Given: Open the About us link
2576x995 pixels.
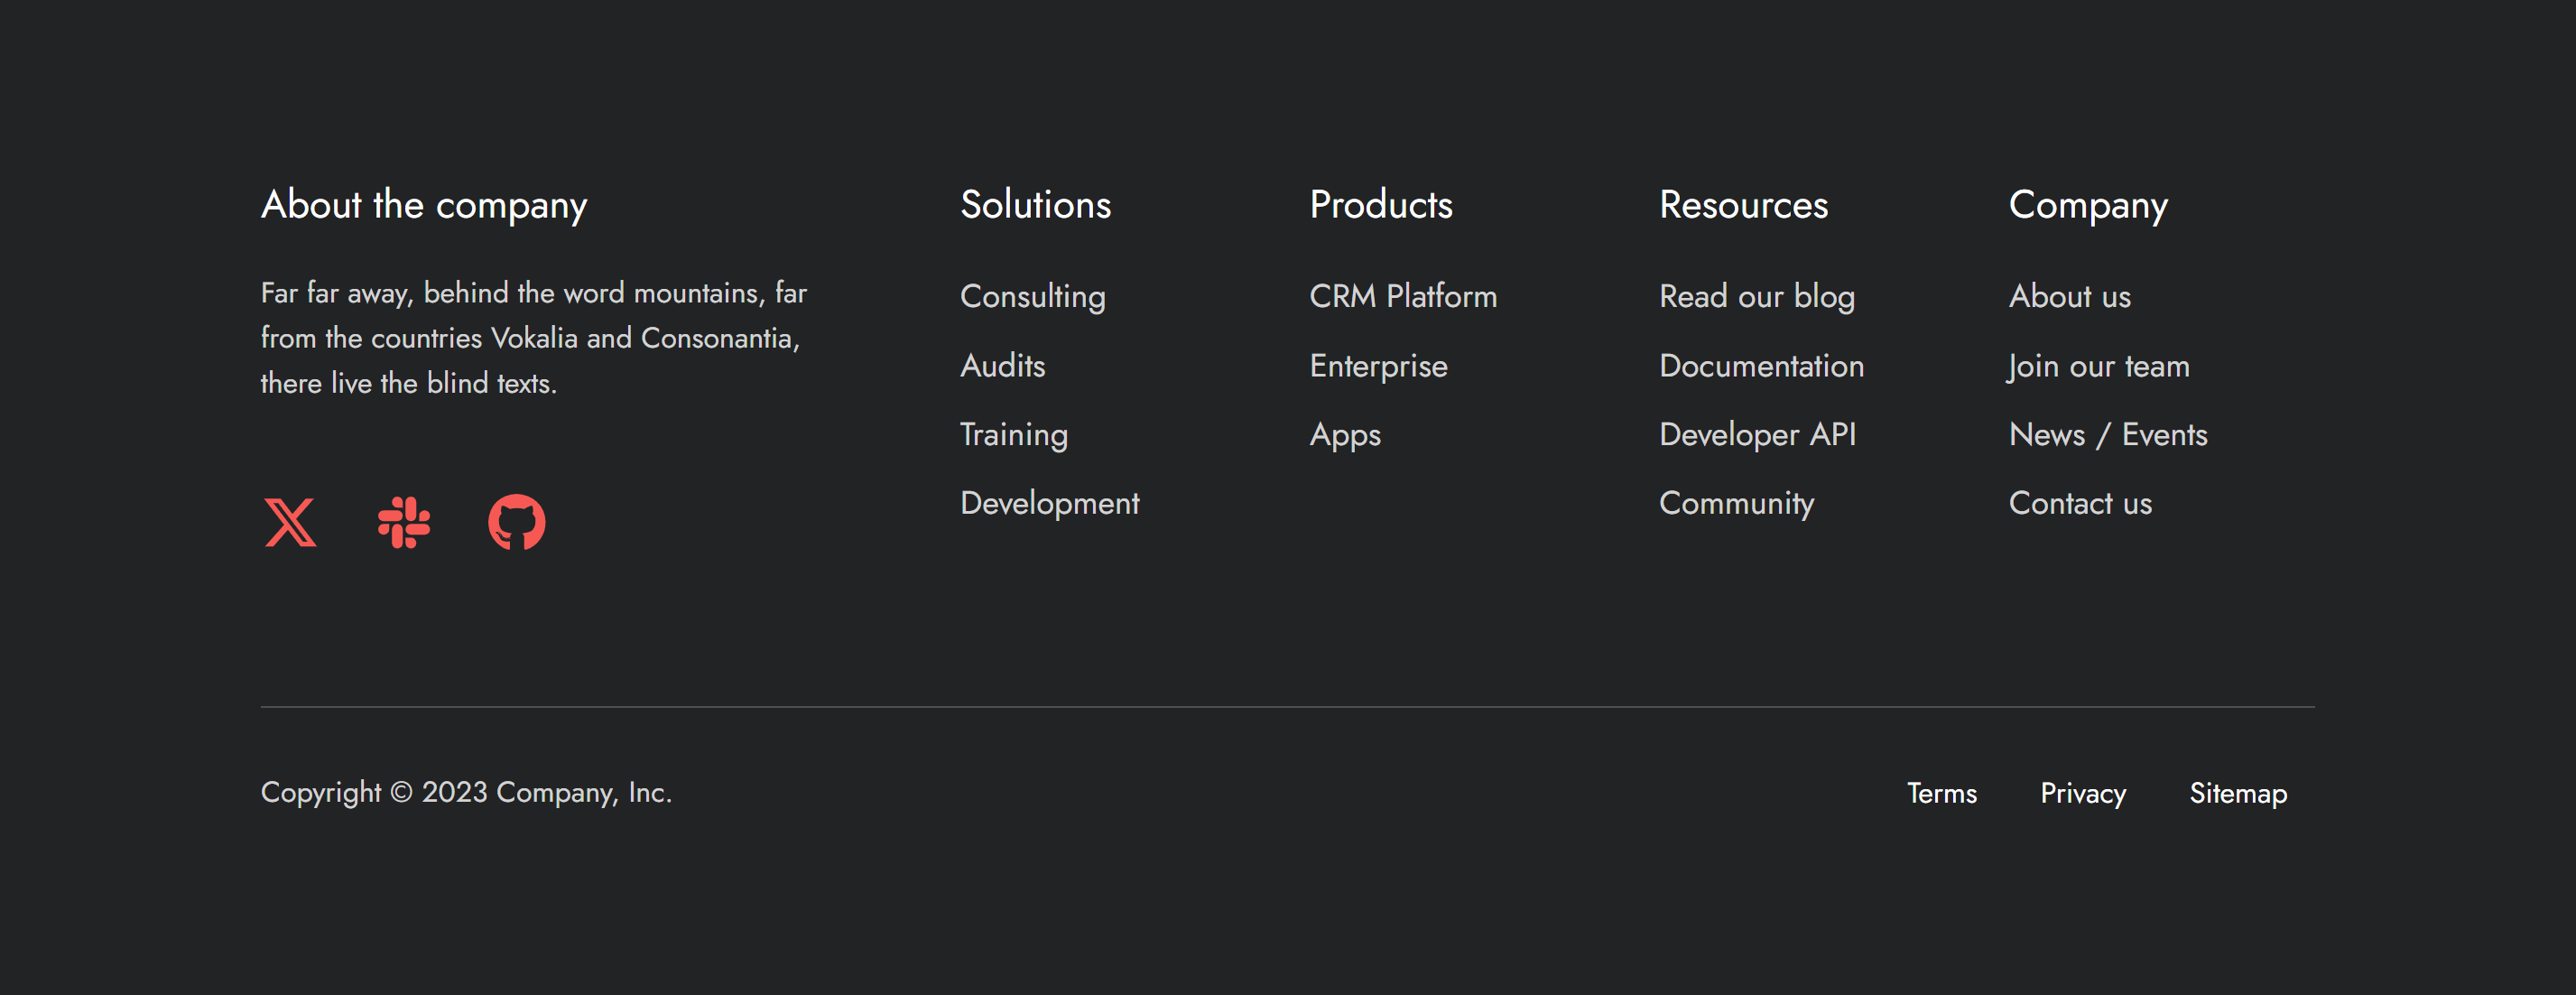Looking at the screenshot, I should pos(2069,296).
